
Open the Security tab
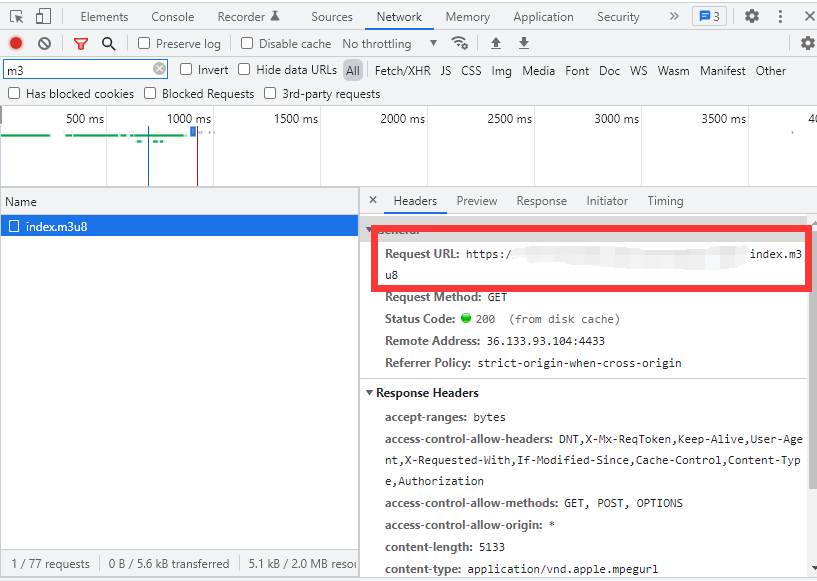(x=618, y=17)
